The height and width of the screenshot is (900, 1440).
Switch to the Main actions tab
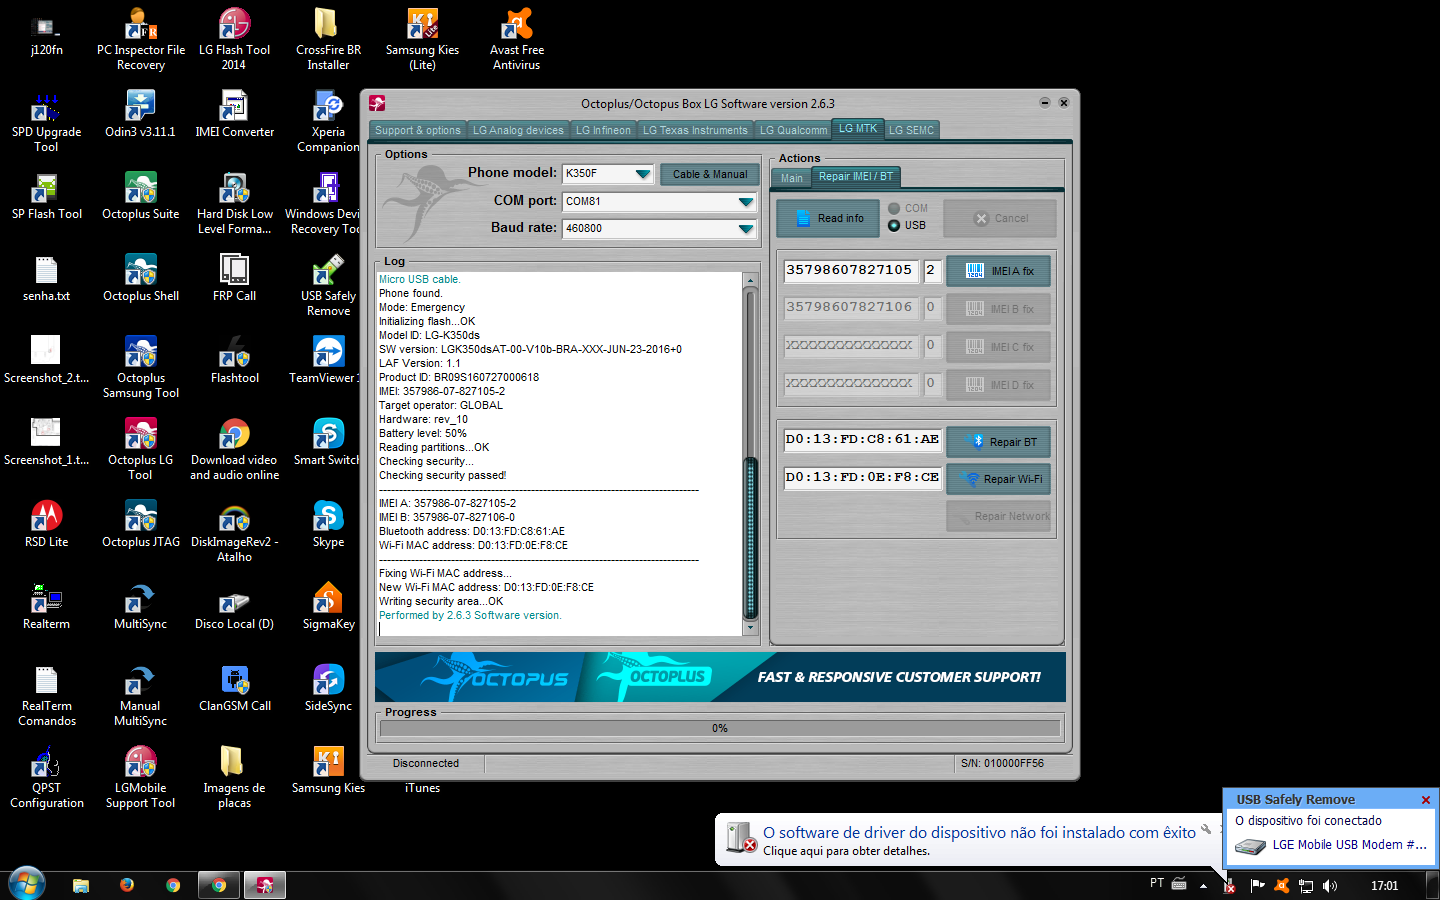coord(792,178)
